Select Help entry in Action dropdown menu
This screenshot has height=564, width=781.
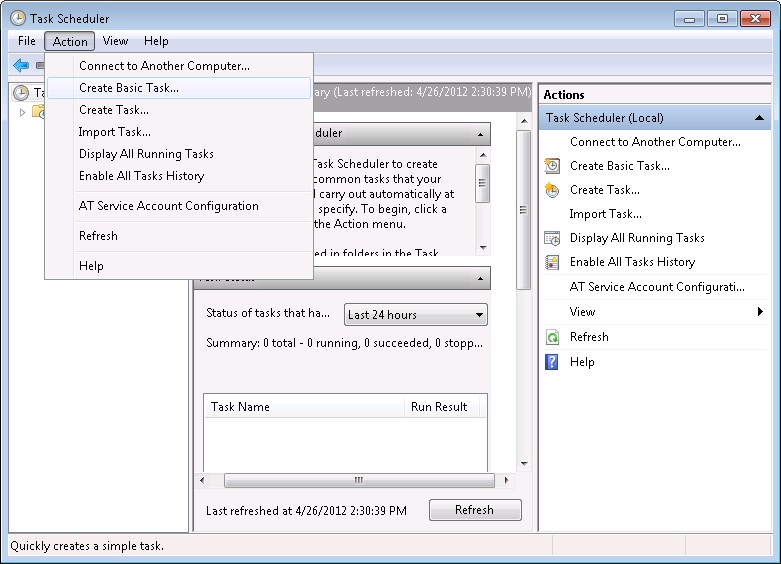179,266
